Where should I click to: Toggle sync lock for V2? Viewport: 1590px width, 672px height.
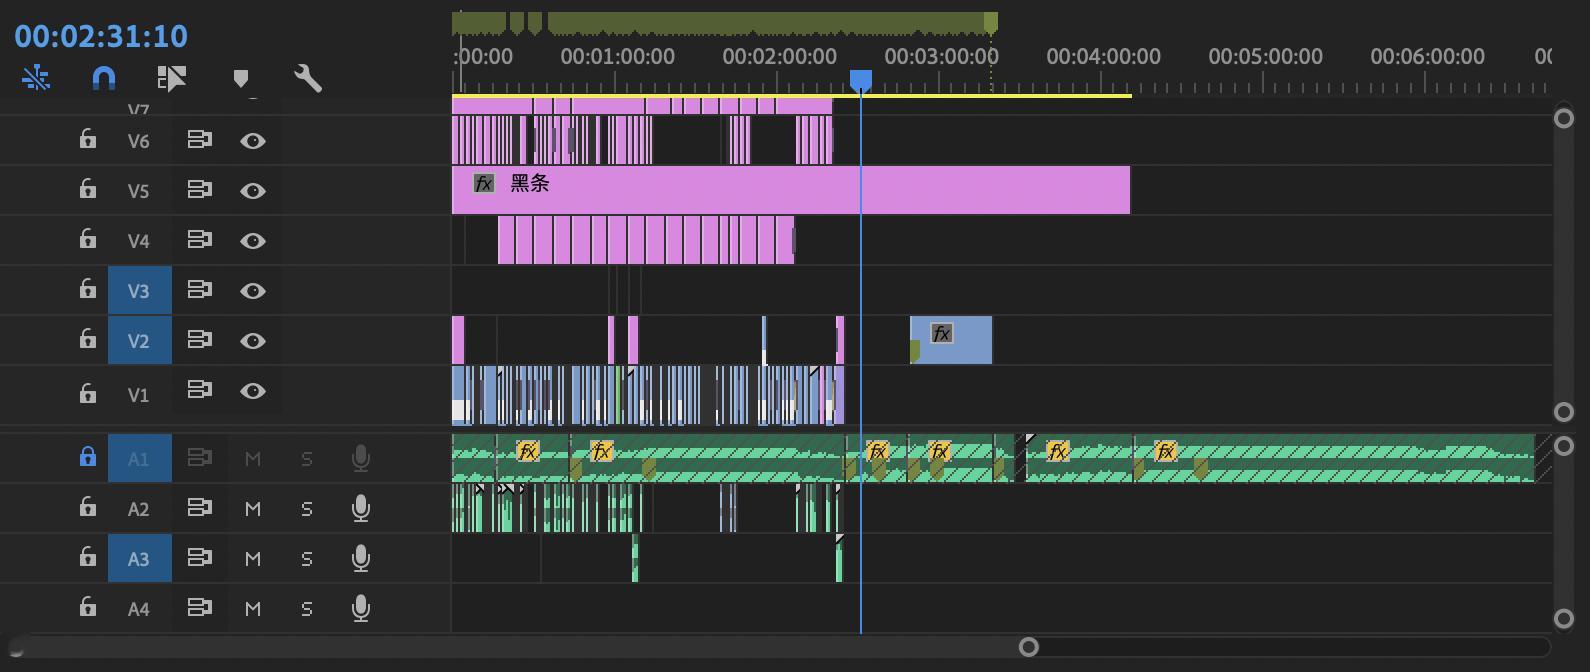point(200,340)
